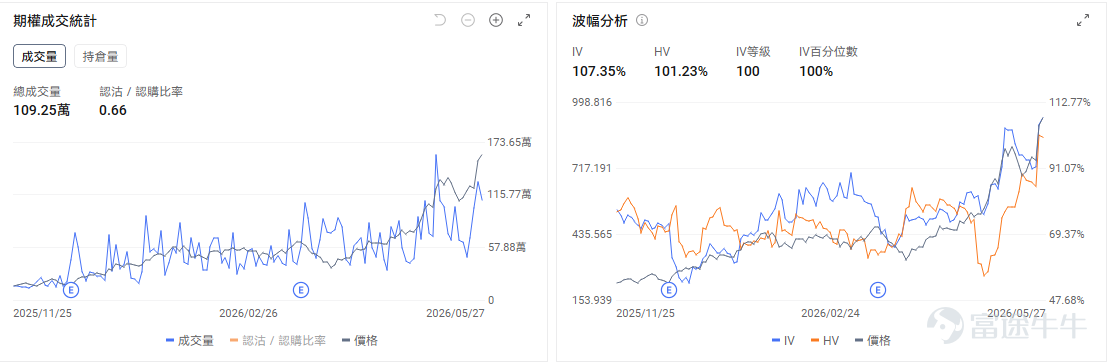
Task: Click the 2026/05/27 date in volume chart
Action: click(455, 313)
